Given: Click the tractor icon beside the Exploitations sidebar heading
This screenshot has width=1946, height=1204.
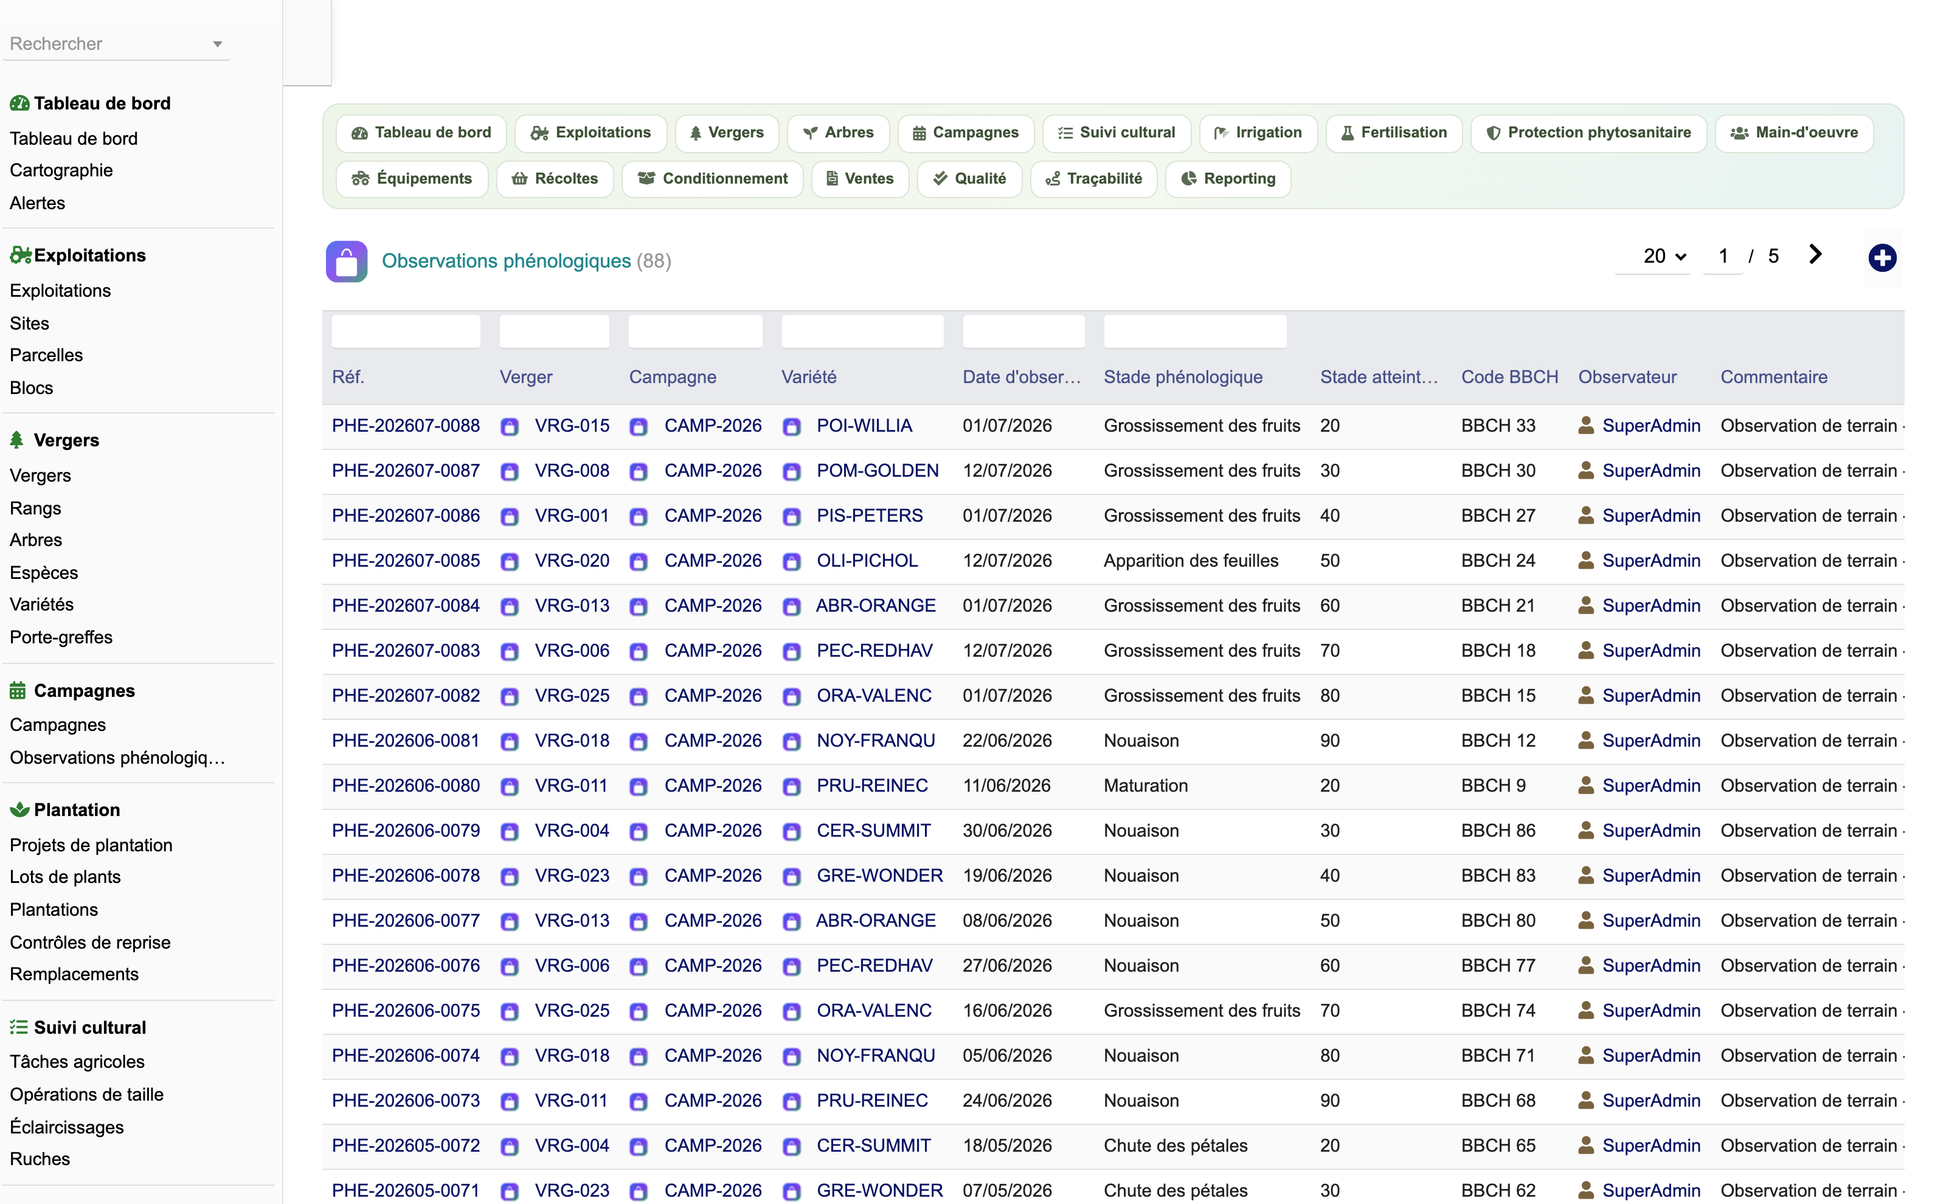Looking at the screenshot, I should click(20, 255).
